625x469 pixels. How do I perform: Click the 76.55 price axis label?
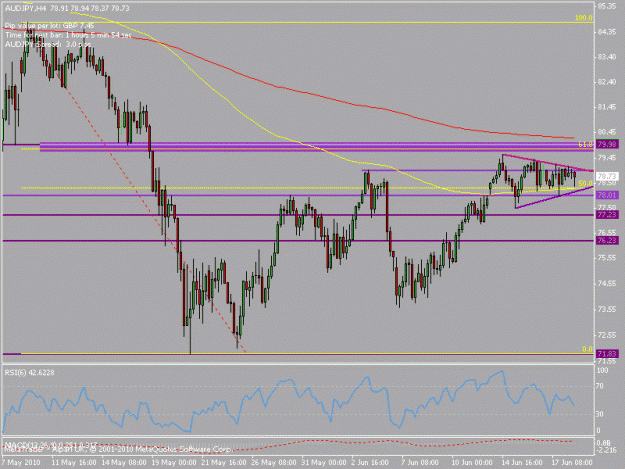tap(607, 232)
